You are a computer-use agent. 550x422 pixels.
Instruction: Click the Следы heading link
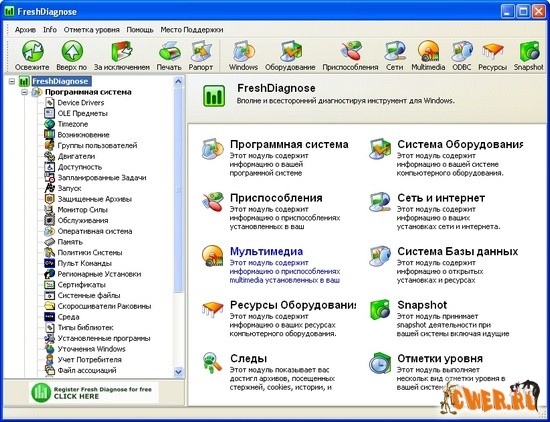248,359
